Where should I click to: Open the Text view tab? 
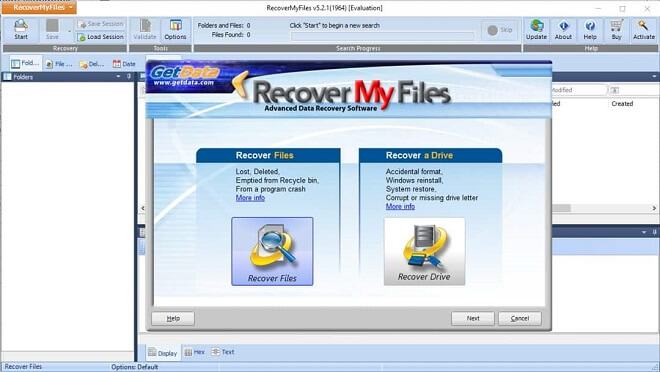(x=223, y=352)
